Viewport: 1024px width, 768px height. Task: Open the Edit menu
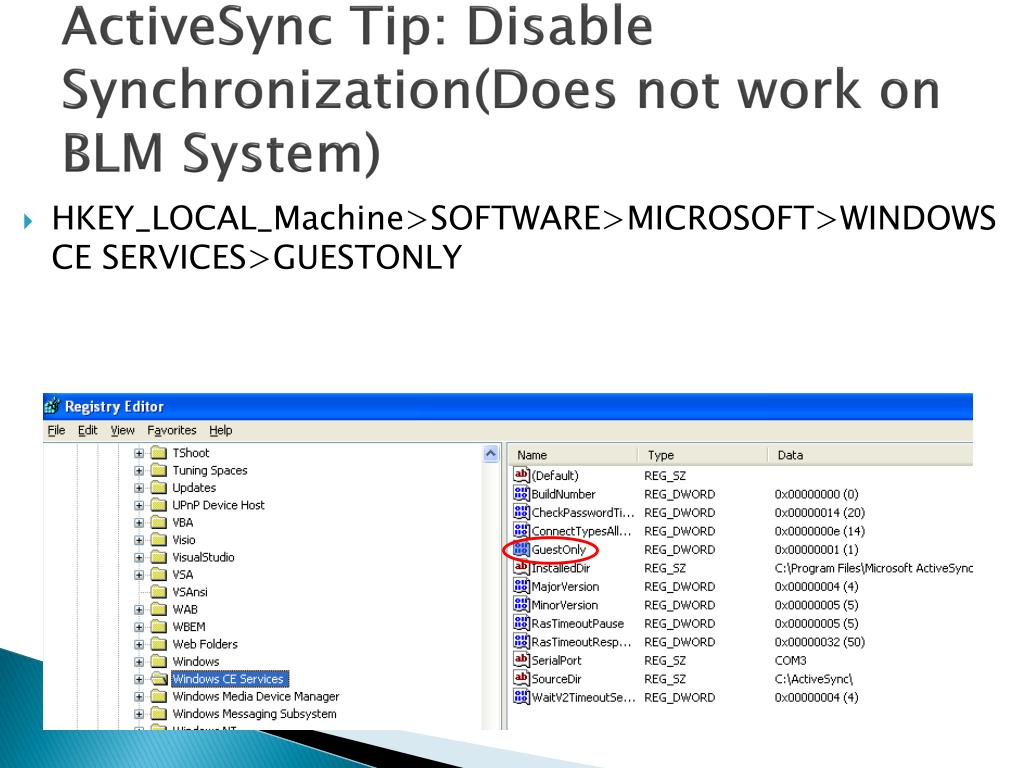tap(88, 430)
